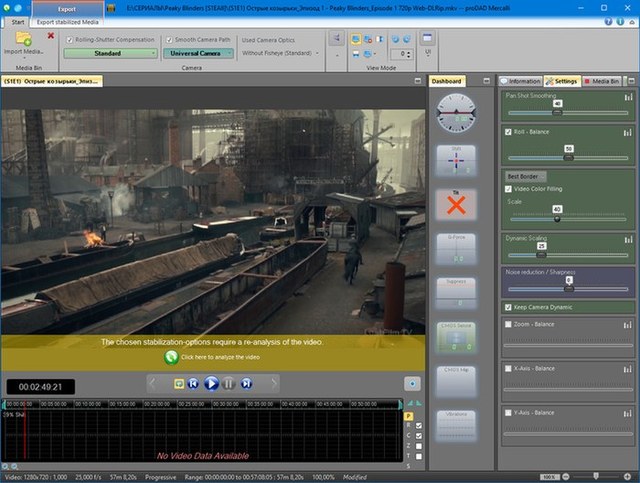
Task: Open the Media Bin tab
Action: pyautogui.click(x=602, y=80)
